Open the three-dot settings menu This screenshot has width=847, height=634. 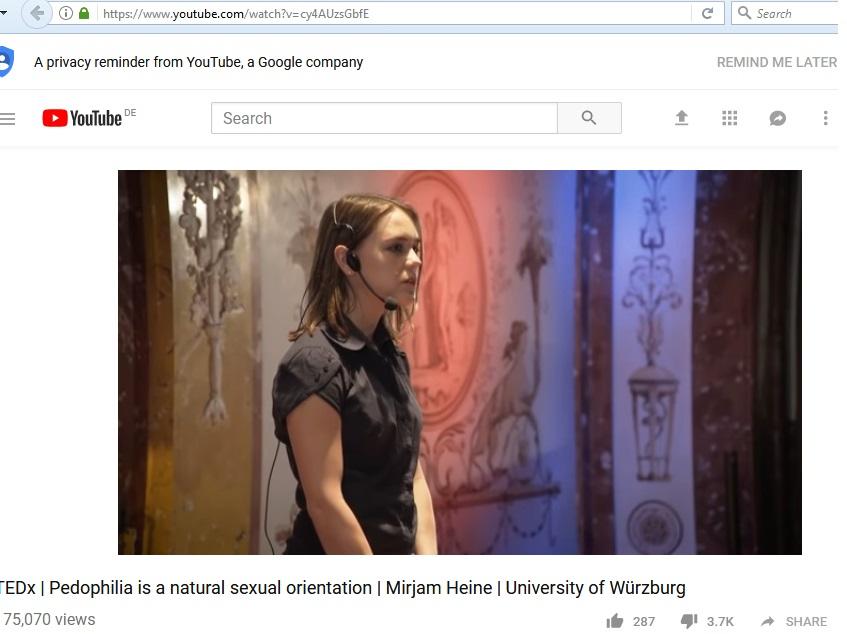pyautogui.click(x=825, y=118)
